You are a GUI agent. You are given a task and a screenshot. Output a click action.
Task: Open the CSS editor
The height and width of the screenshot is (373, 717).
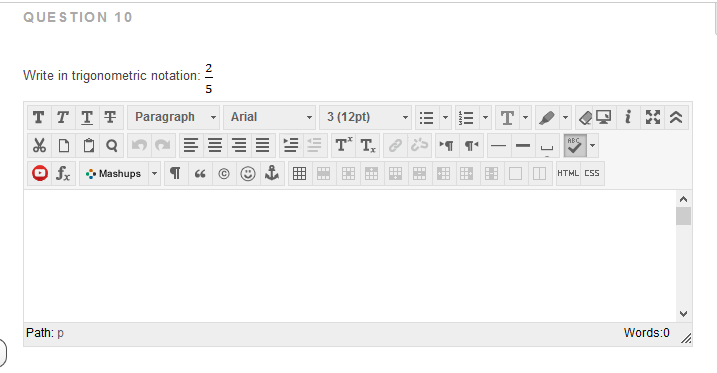(592, 174)
